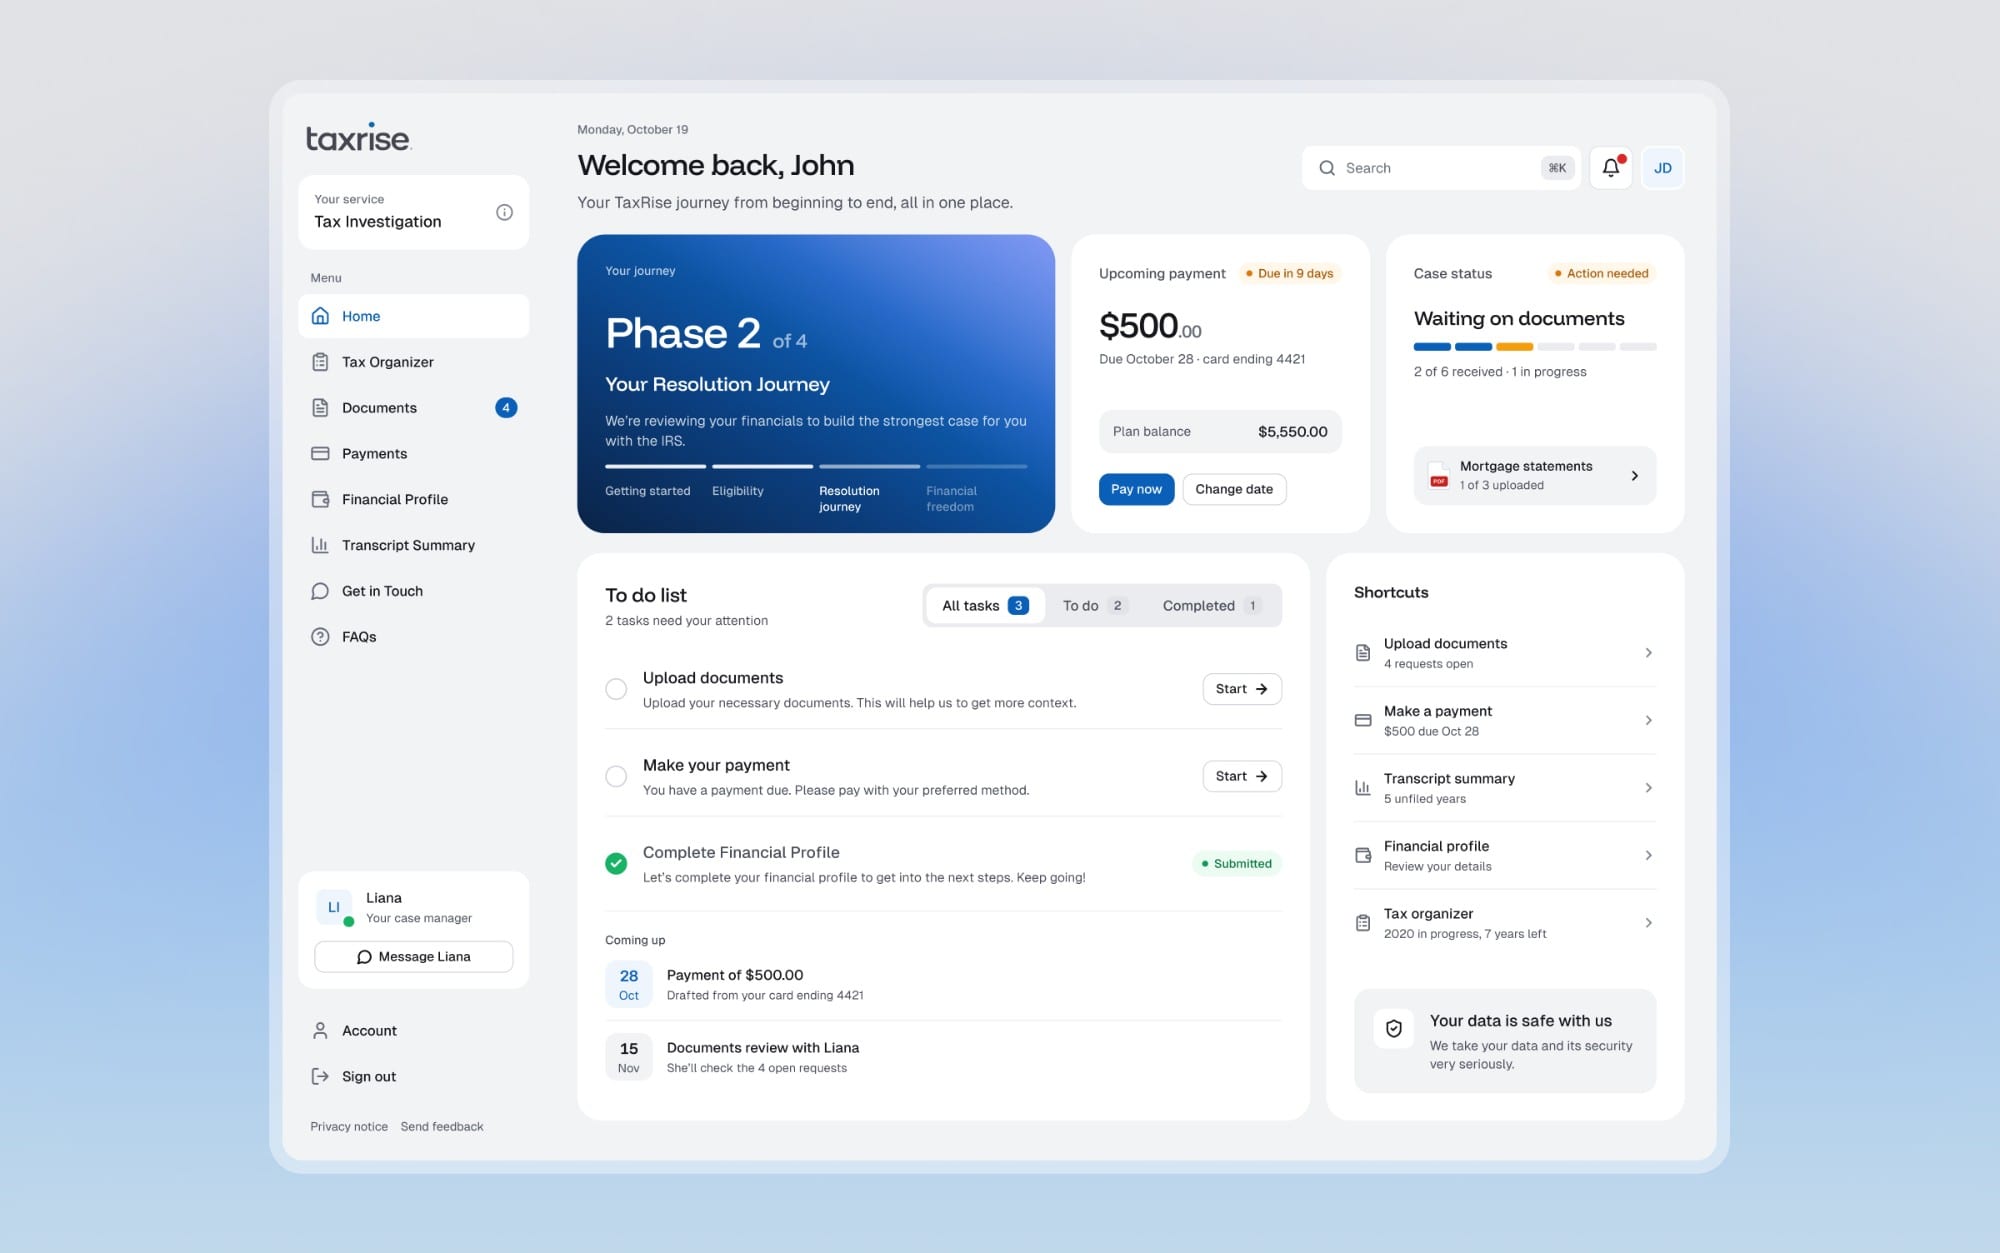2000x1253 pixels.
Task: Switch to the All tasks tab
Action: (985, 605)
